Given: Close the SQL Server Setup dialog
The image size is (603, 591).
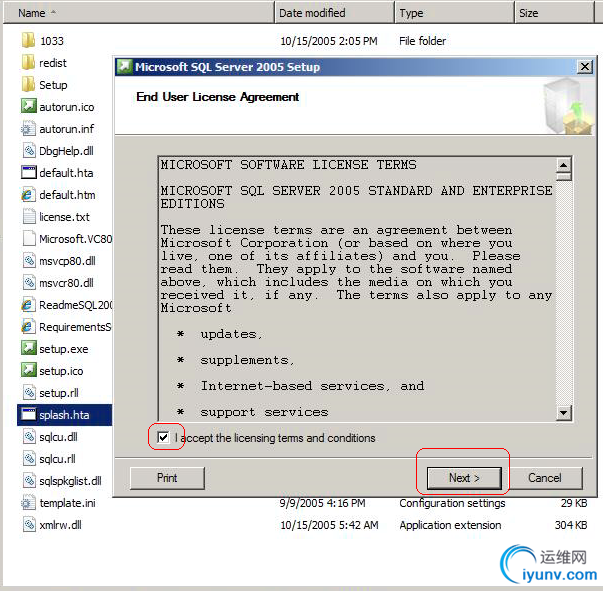Looking at the screenshot, I should (x=585, y=67).
